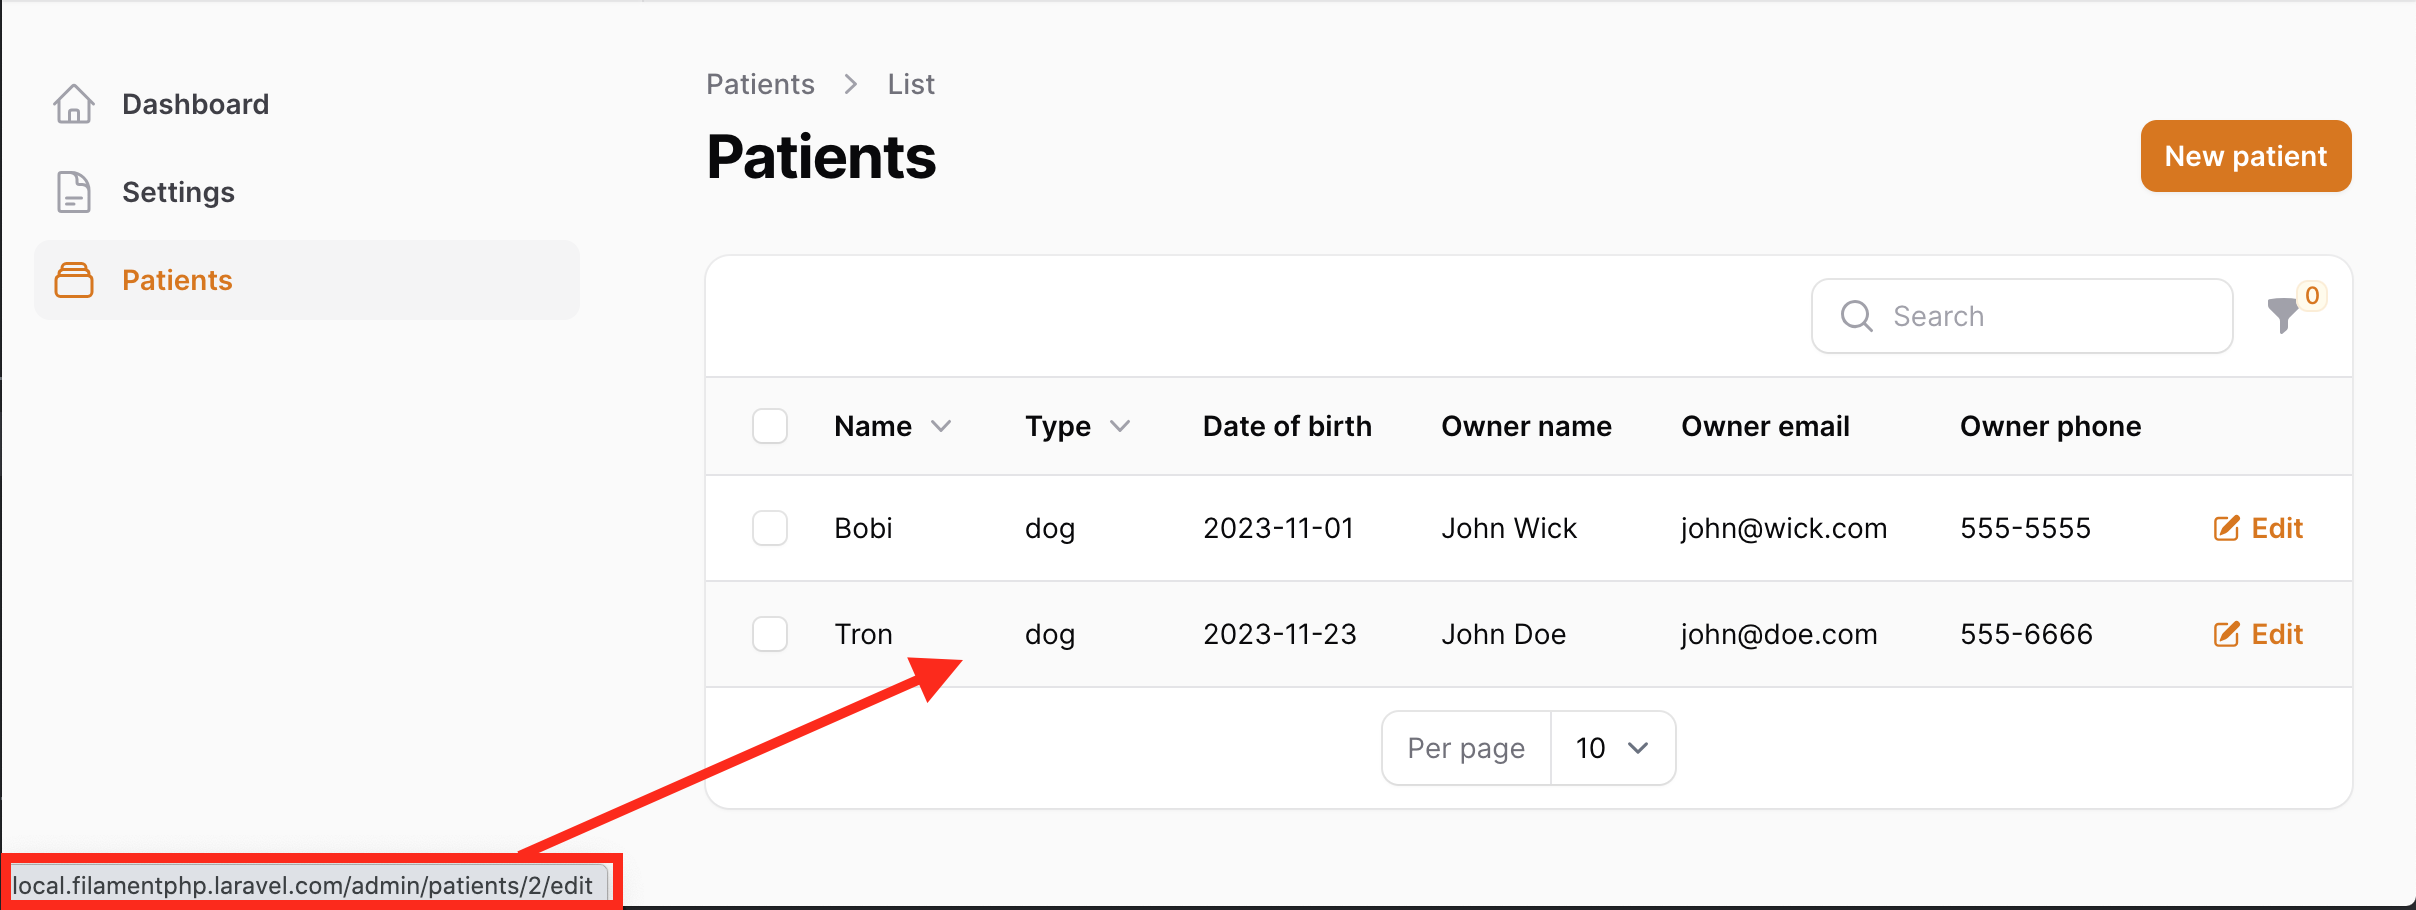Click the Patients sidebar icon

click(74, 280)
